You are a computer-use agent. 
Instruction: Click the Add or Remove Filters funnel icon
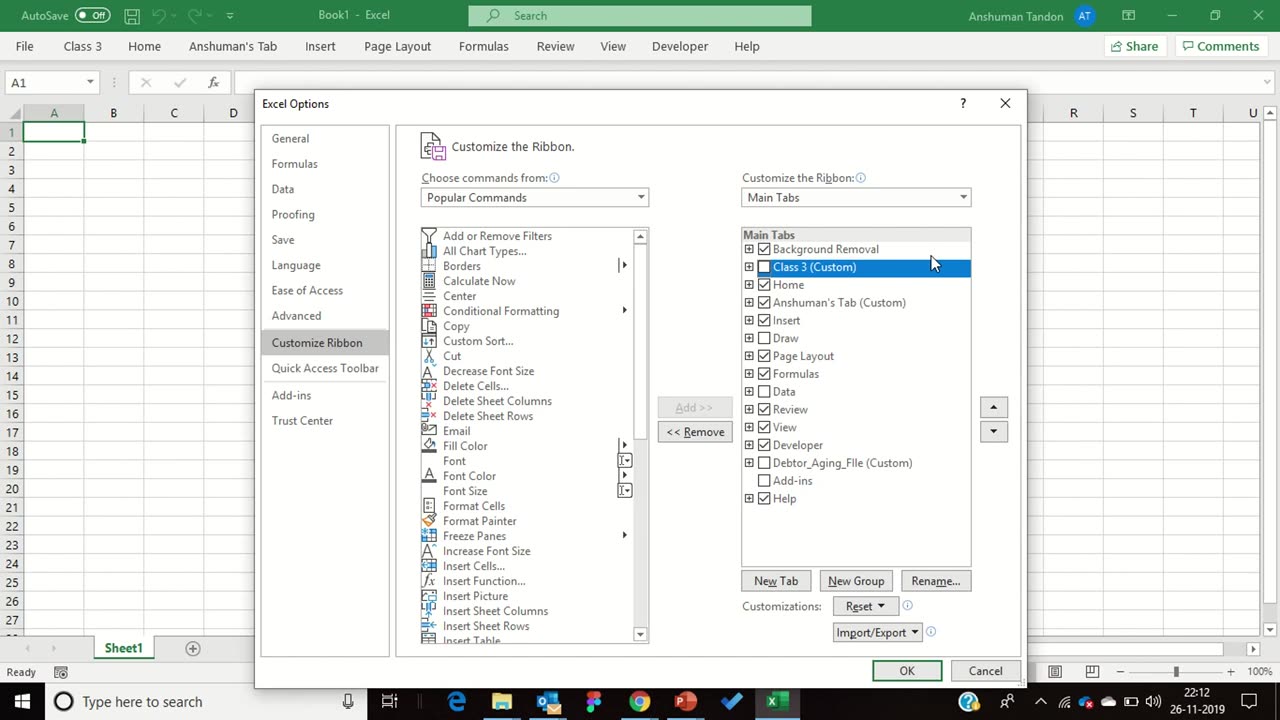(429, 236)
